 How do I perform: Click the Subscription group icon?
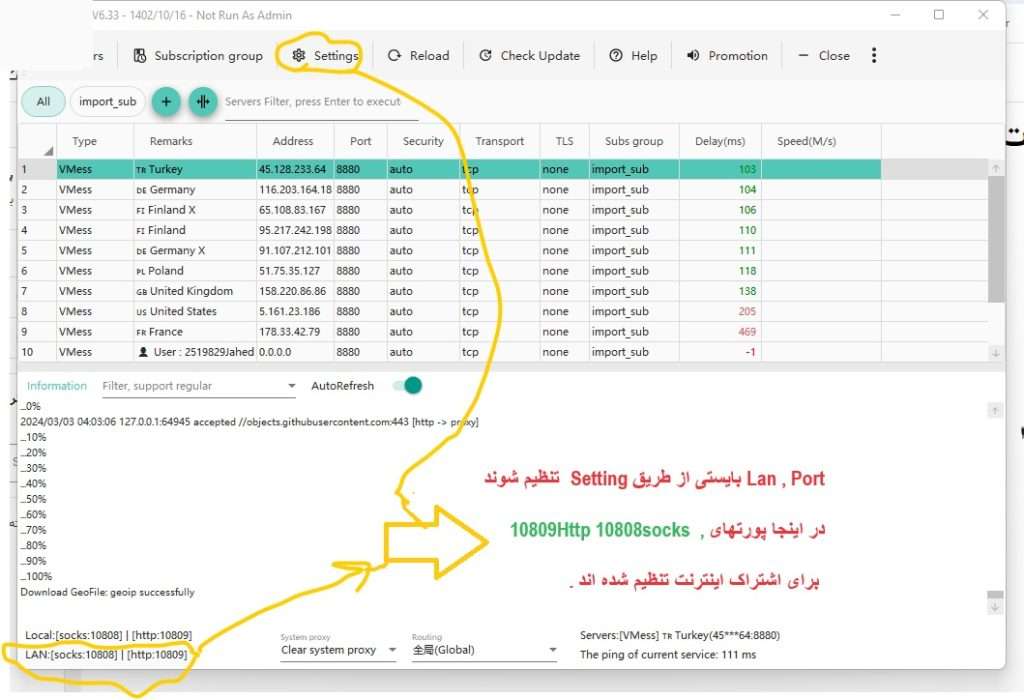pyautogui.click(x=141, y=55)
